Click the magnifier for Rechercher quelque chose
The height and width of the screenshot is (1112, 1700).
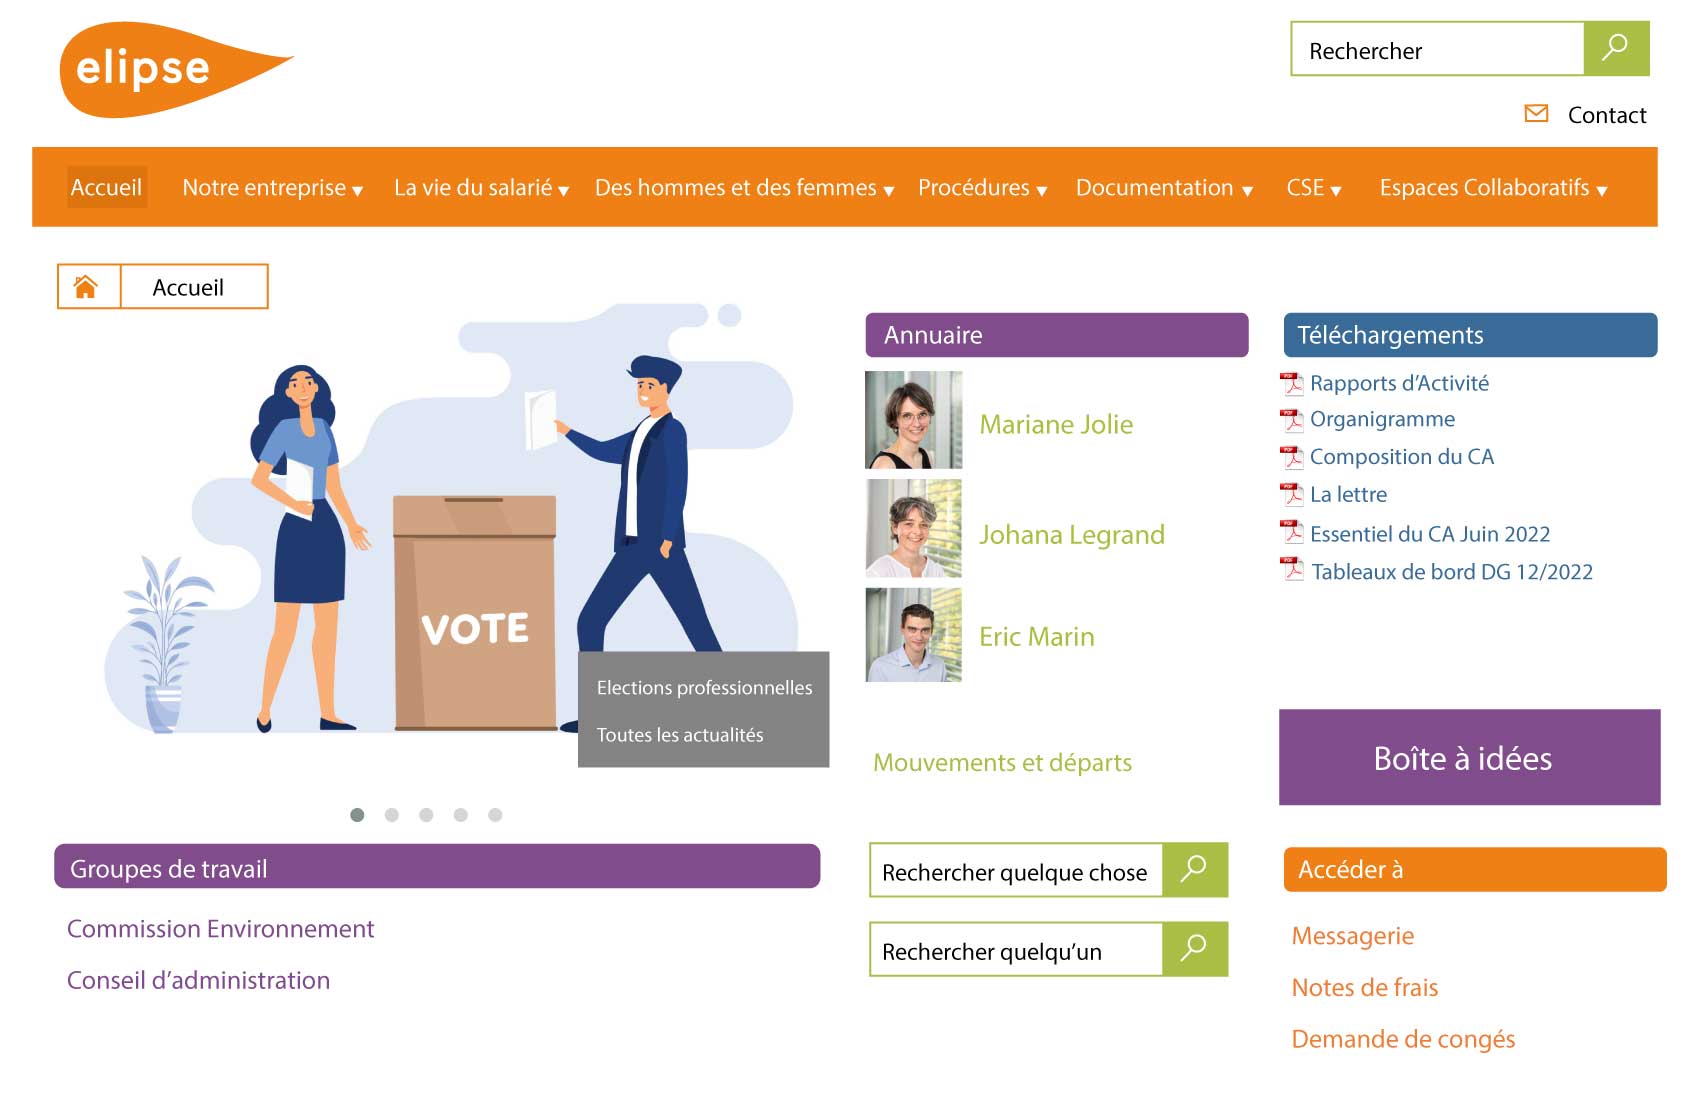(1195, 871)
